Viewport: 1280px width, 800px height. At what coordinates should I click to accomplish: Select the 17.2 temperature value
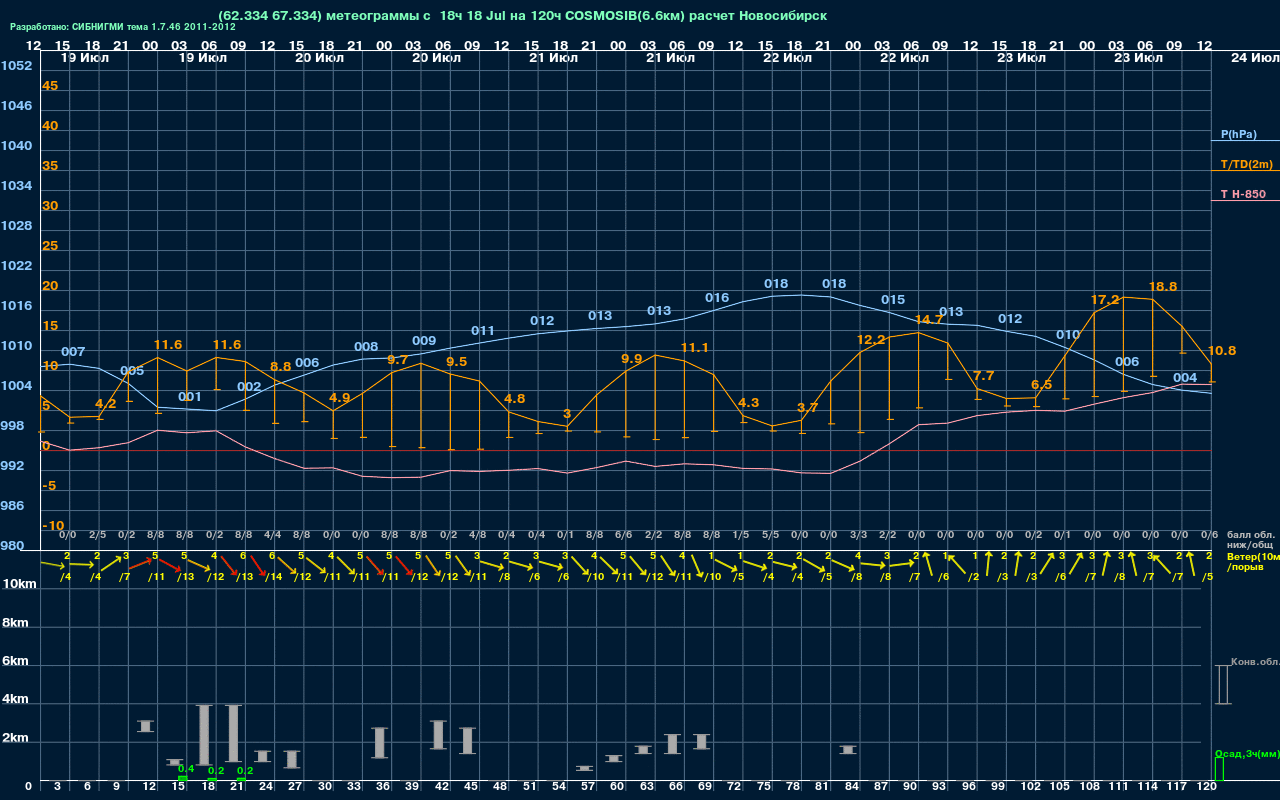click(x=1105, y=299)
